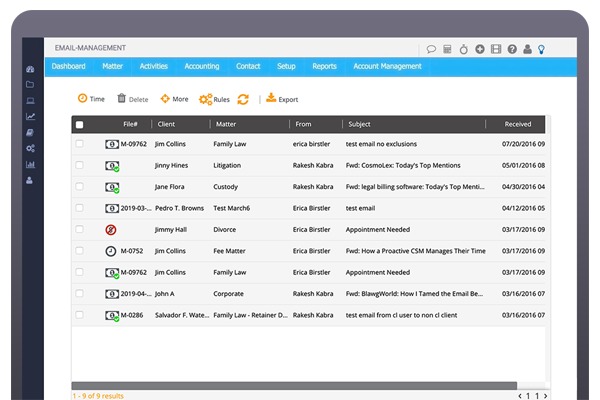This screenshot has height=400, width=600.
Task: Open the calculator icon in header
Action: pos(447,49)
